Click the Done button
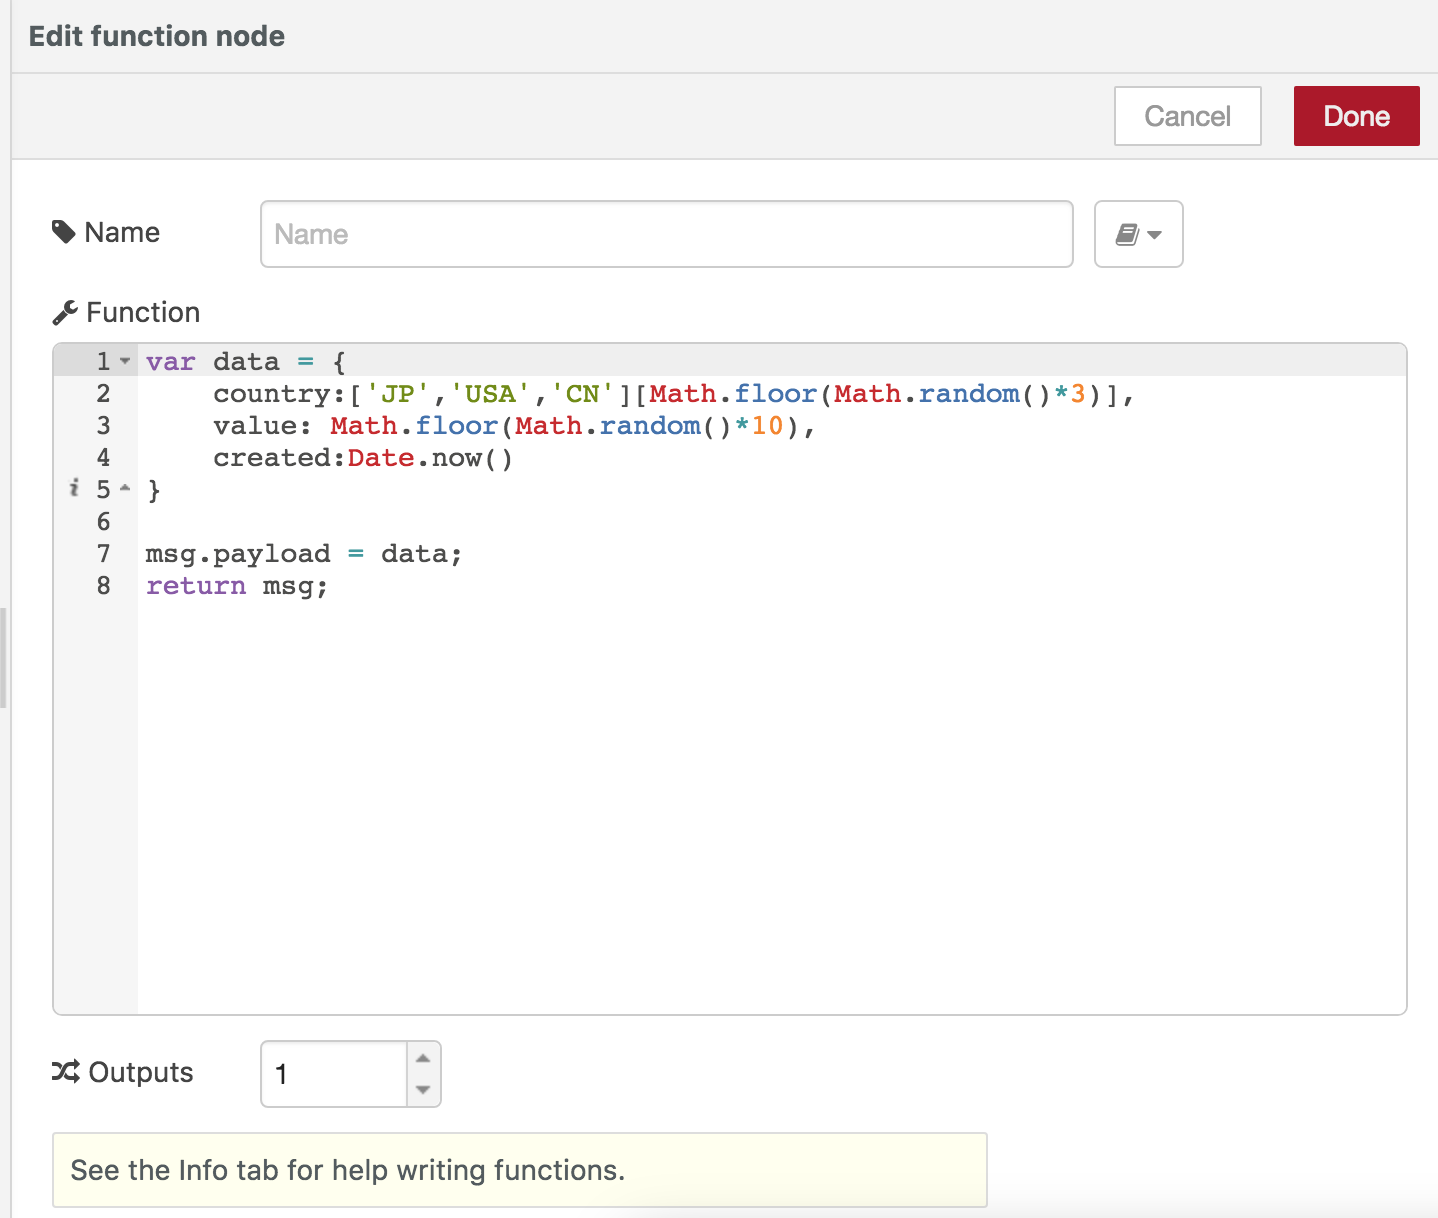Viewport: 1438px width, 1218px height. click(1356, 116)
